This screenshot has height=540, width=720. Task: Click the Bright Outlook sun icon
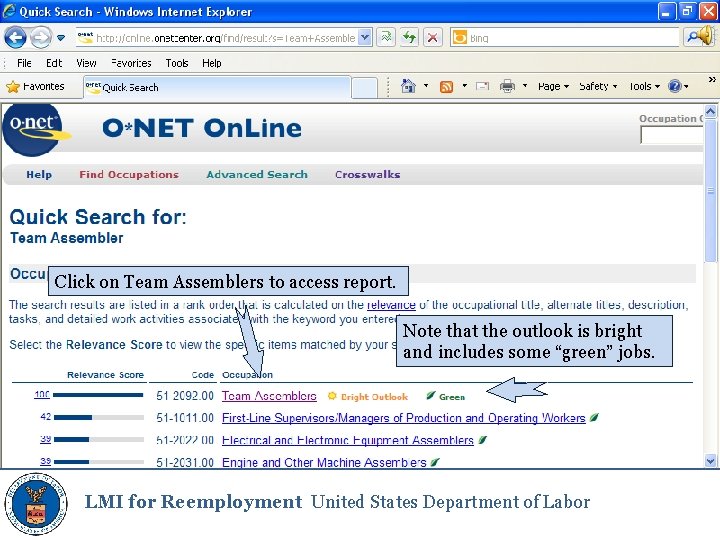point(332,396)
